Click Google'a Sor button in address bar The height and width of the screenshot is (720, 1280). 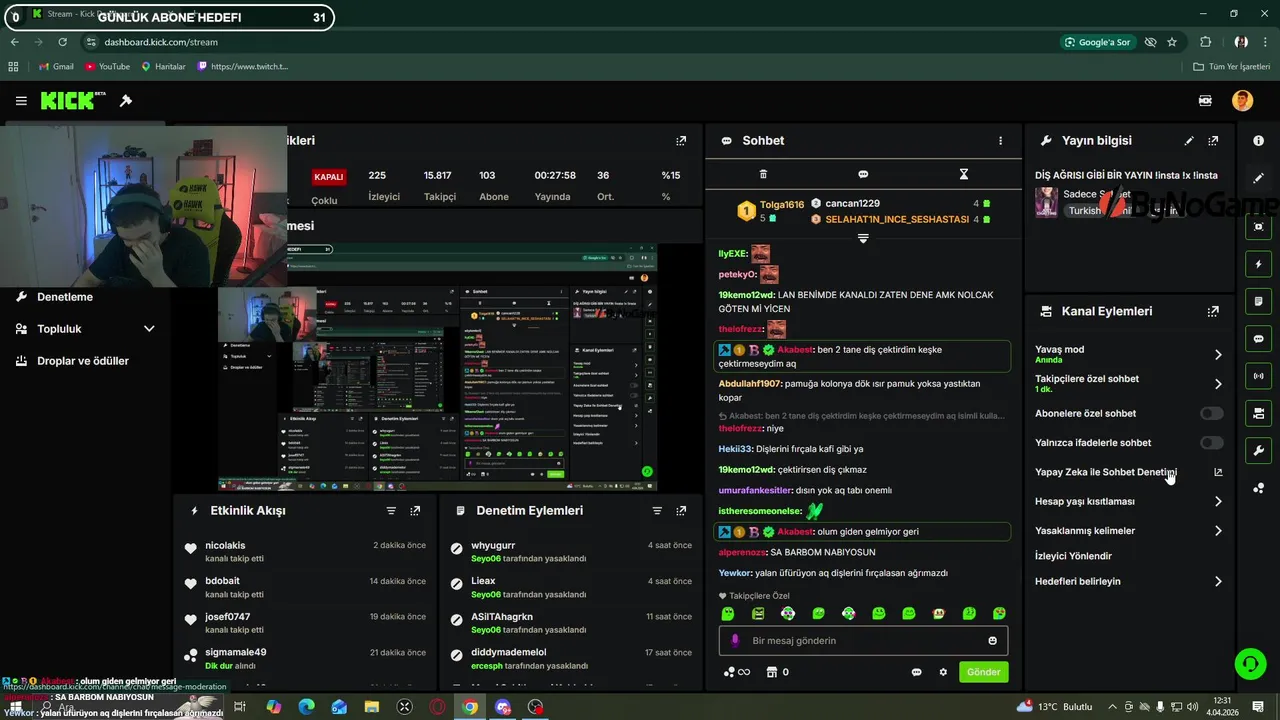(x=1098, y=42)
